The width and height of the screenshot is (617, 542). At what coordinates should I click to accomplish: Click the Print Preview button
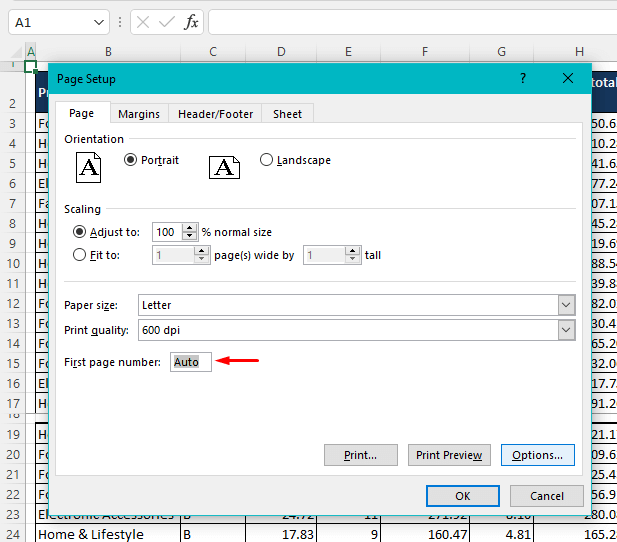point(449,455)
